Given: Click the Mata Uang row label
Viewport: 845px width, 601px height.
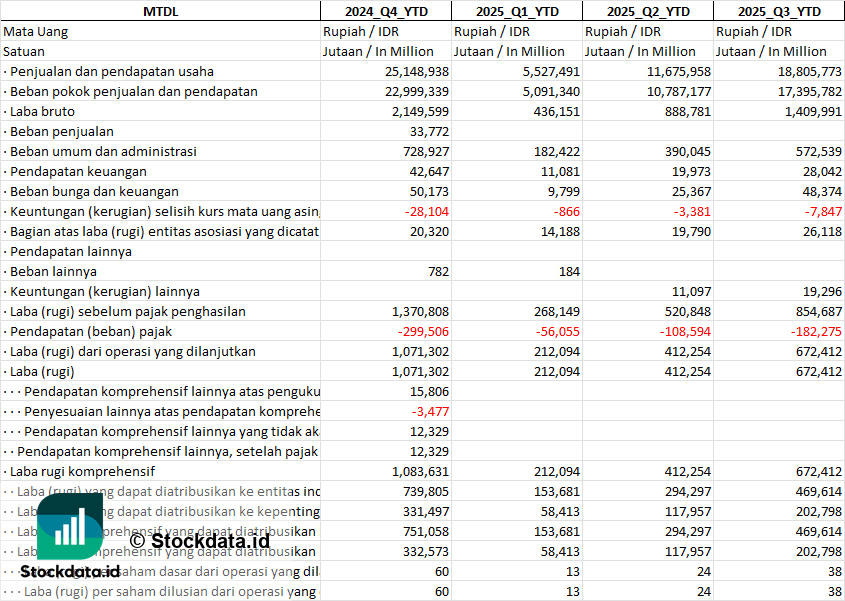Looking at the screenshot, I should 36,31.
